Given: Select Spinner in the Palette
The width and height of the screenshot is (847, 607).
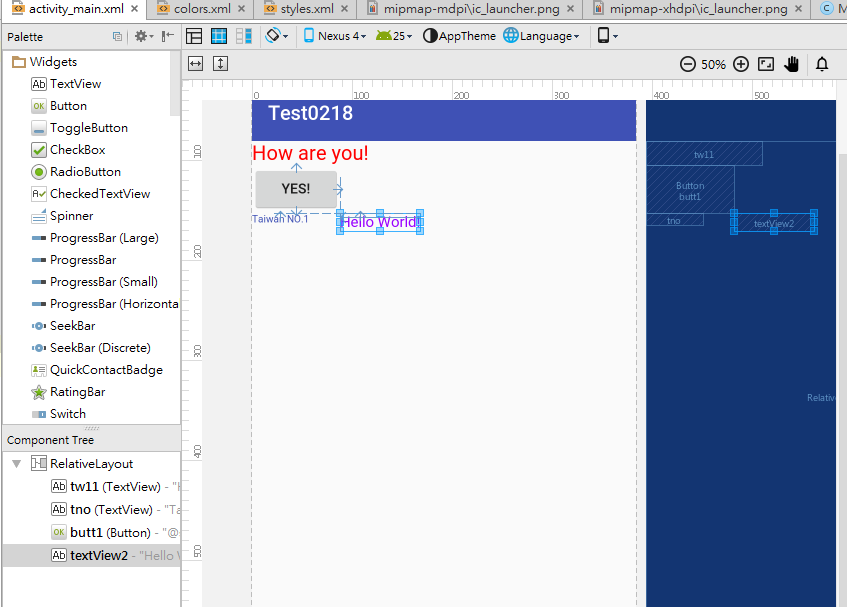Looking at the screenshot, I should point(71,216).
